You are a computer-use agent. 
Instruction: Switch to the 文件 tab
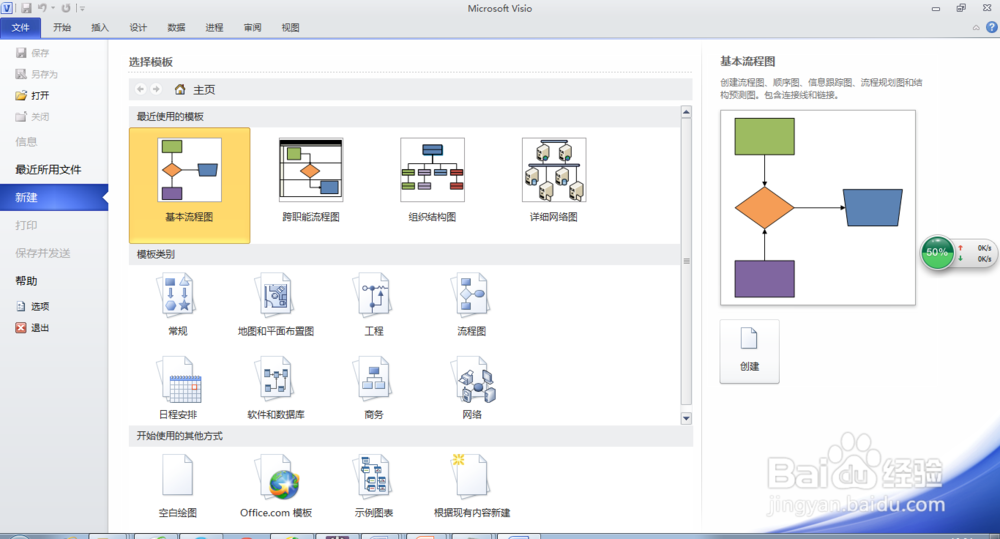tap(20, 27)
